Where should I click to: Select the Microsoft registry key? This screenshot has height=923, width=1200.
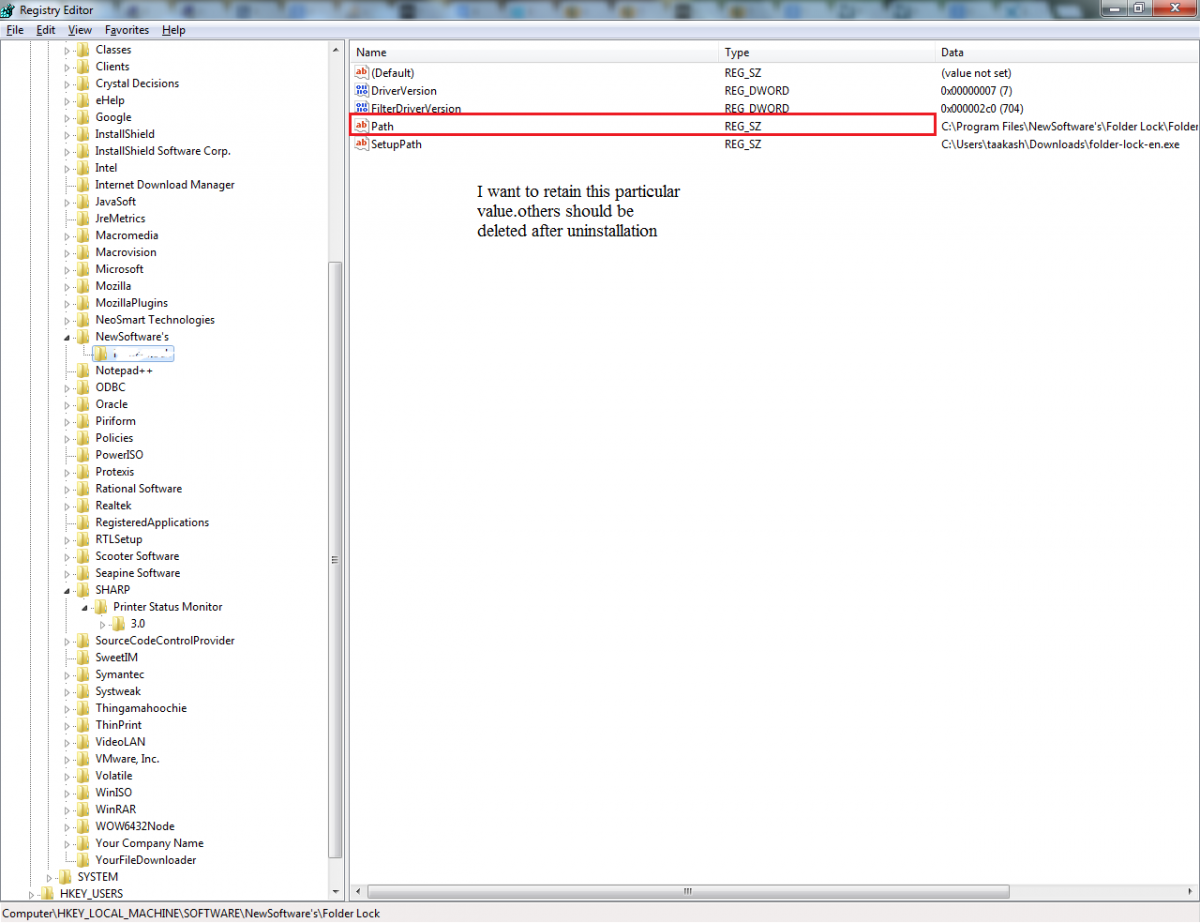[x=119, y=269]
